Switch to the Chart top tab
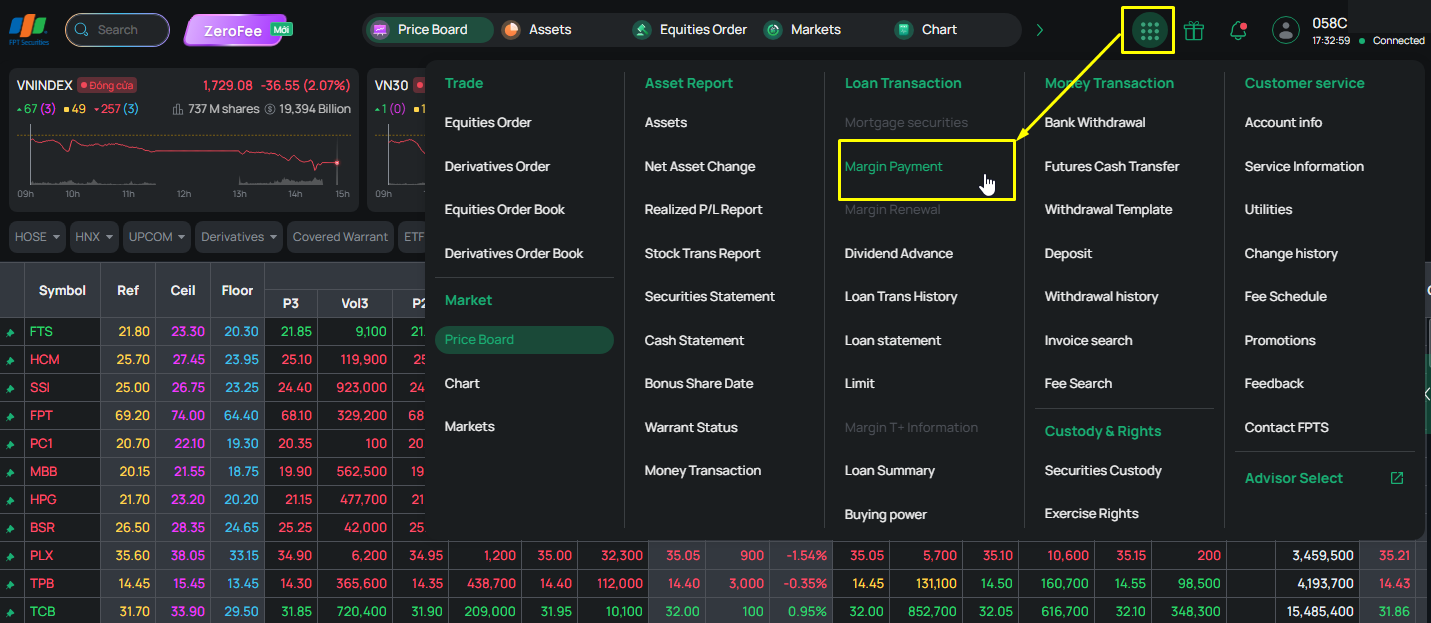This screenshot has height=623, width=1431. tap(926, 30)
